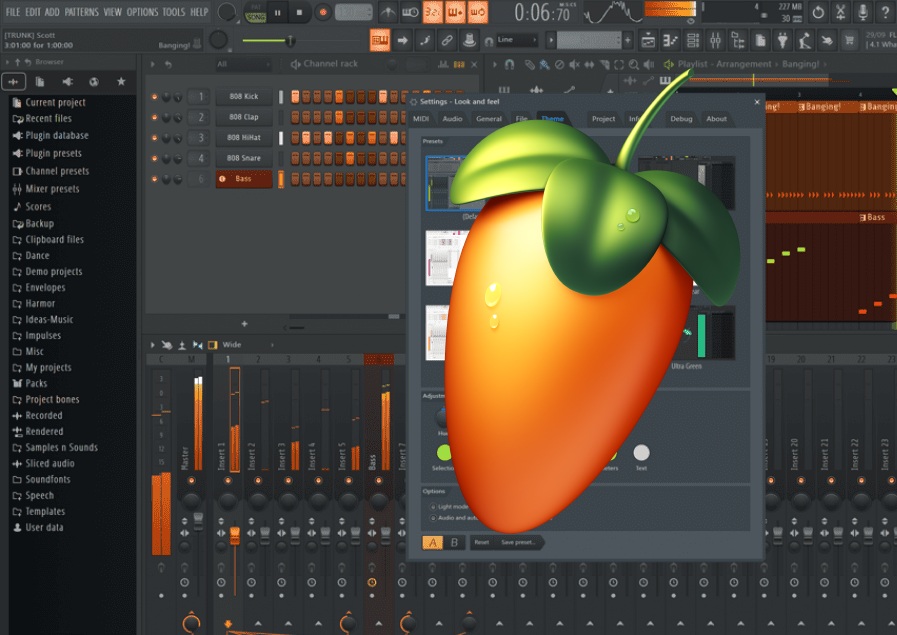Click the browser plugins tab plug icon
Viewport: 897px width, 635px height.
(68, 82)
